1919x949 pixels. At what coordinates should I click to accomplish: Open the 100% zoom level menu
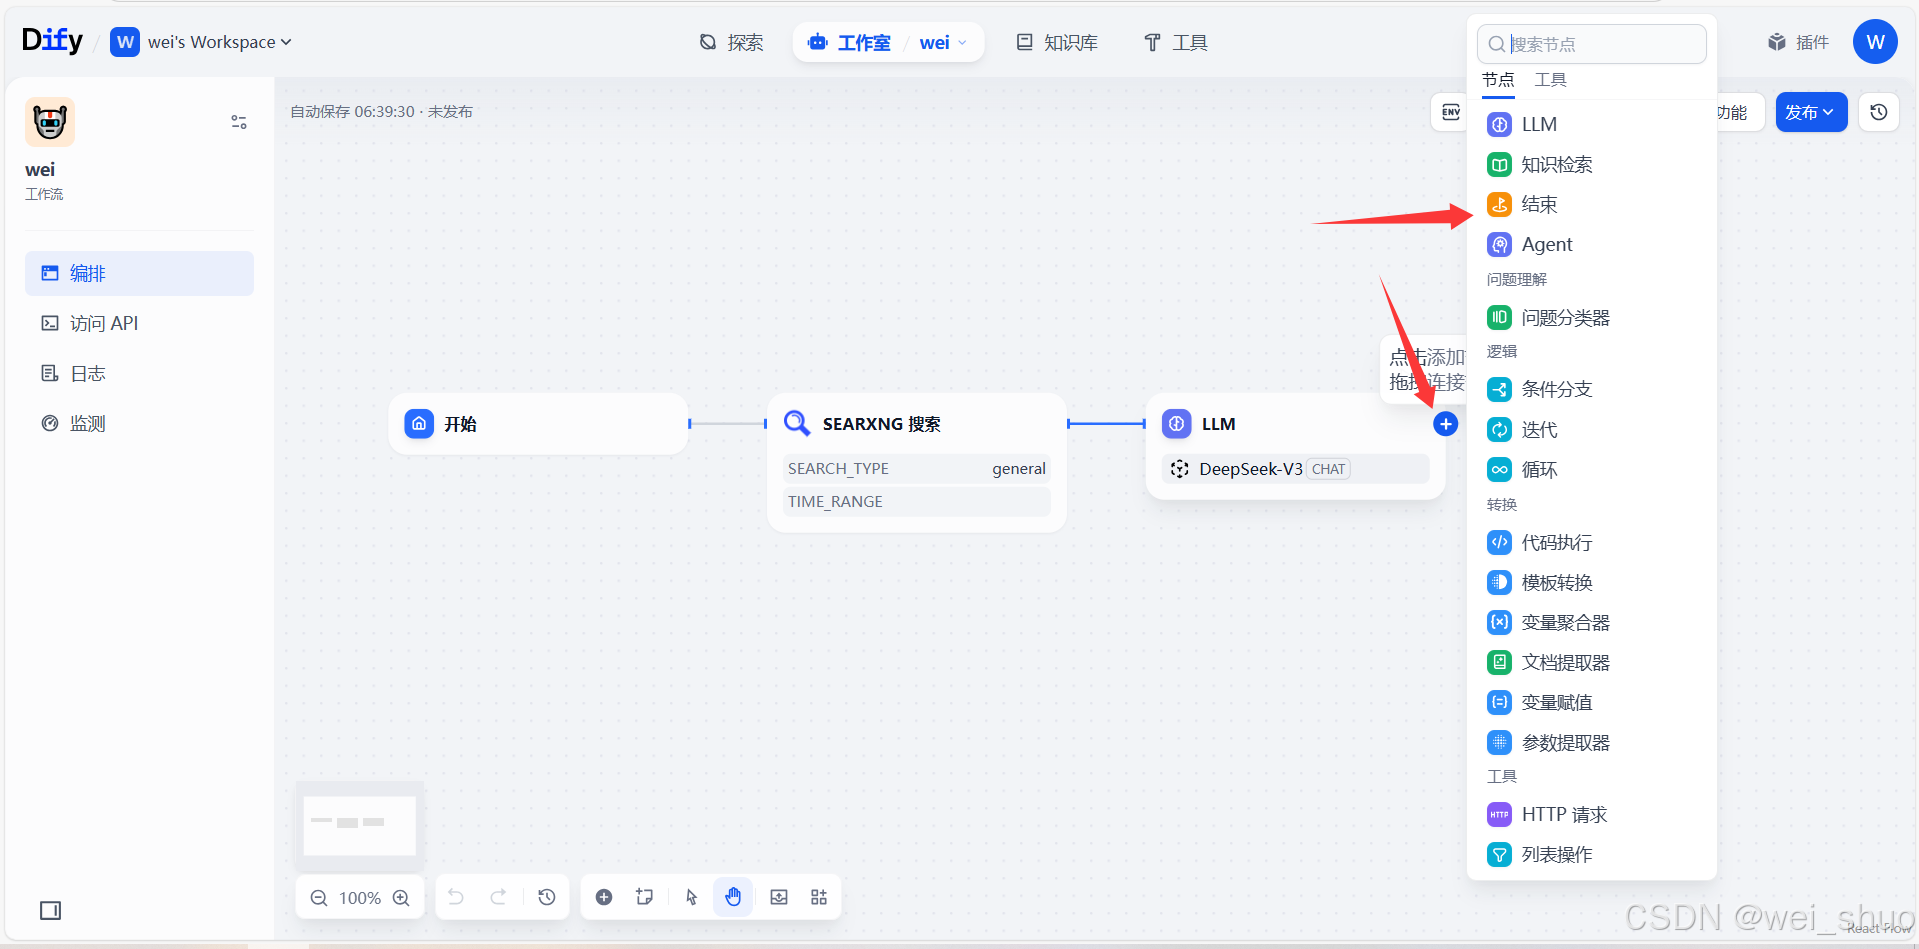click(360, 898)
